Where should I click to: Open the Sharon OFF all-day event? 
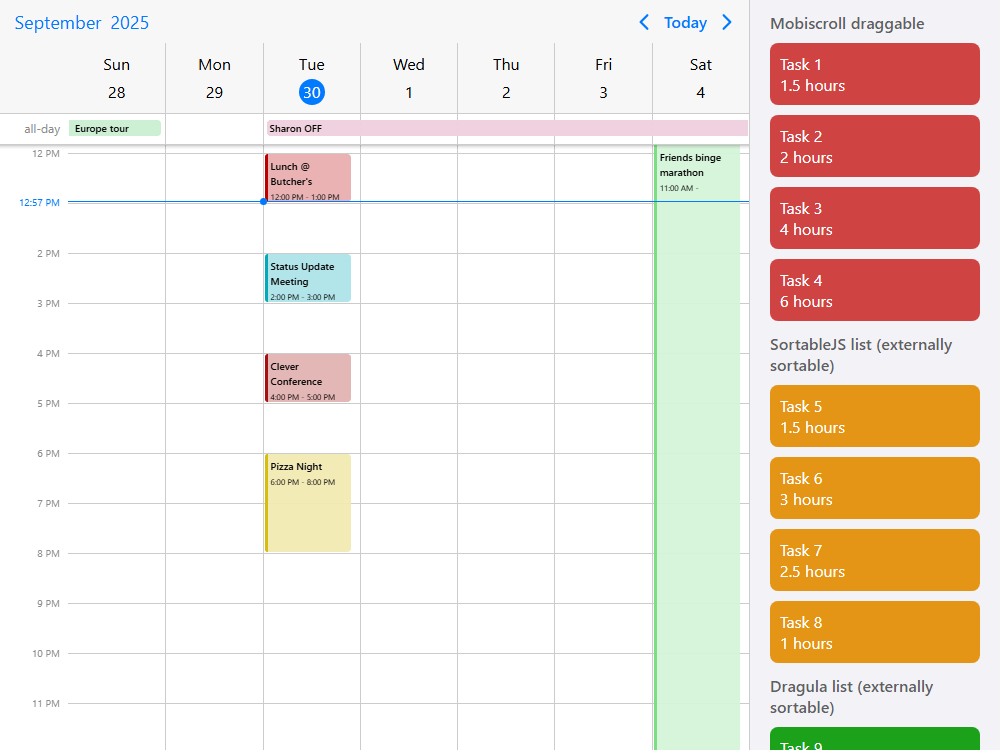[506, 128]
